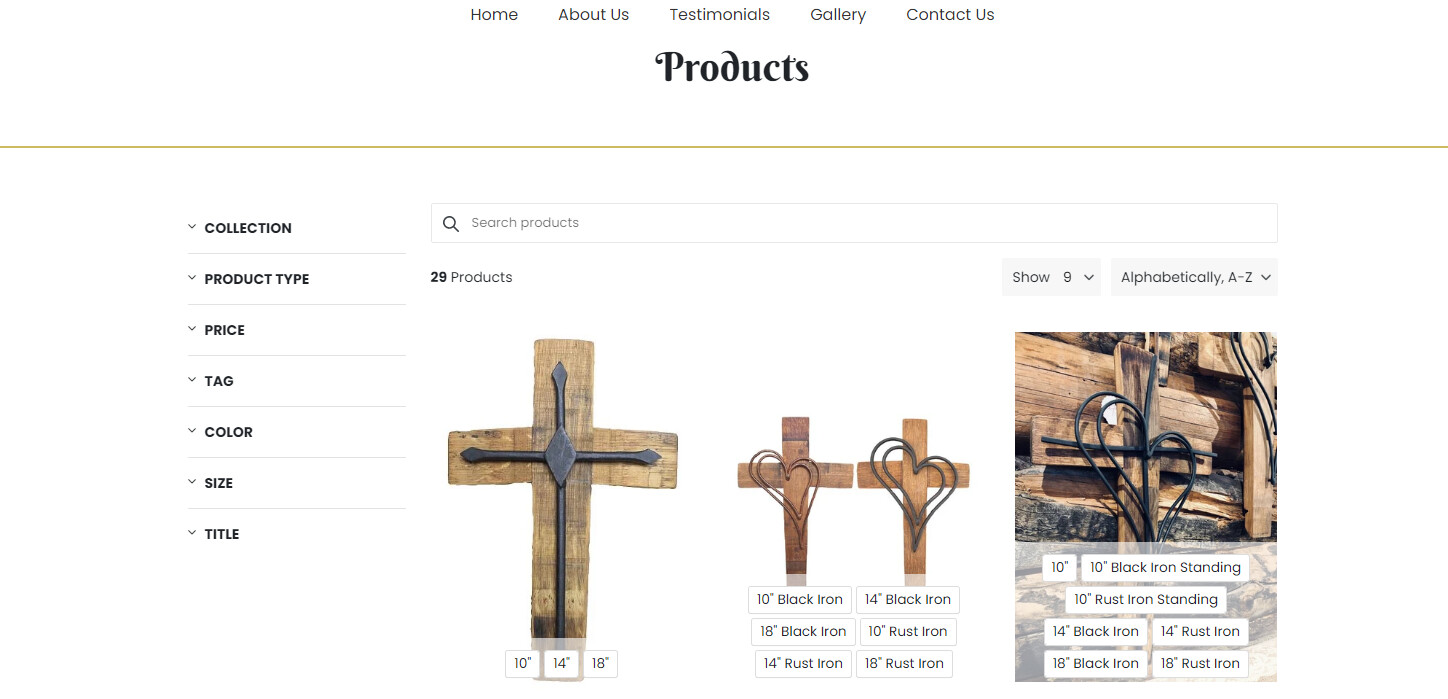Select 10" Rust Iron Standing option
This screenshot has height=699, width=1448.
tap(1145, 599)
